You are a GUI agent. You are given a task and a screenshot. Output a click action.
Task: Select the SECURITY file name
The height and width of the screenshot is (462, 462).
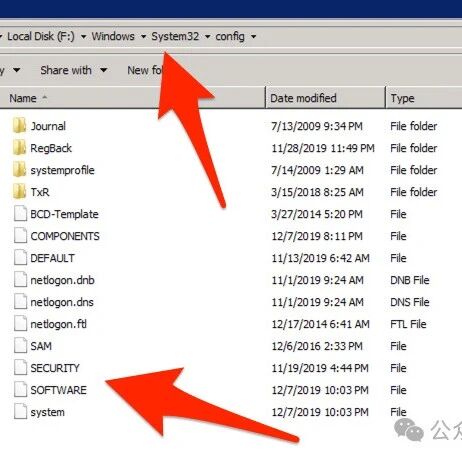pyautogui.click(x=55, y=368)
